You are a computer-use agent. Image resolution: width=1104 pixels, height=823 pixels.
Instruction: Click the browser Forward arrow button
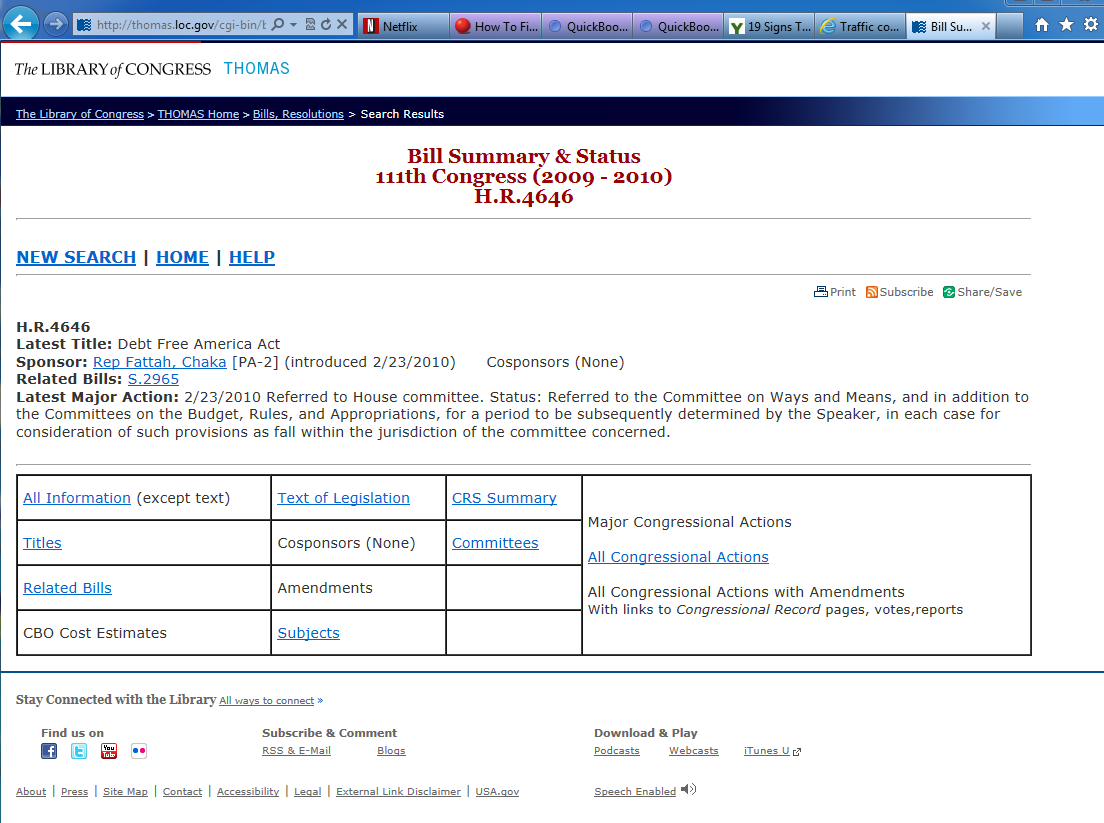56,24
